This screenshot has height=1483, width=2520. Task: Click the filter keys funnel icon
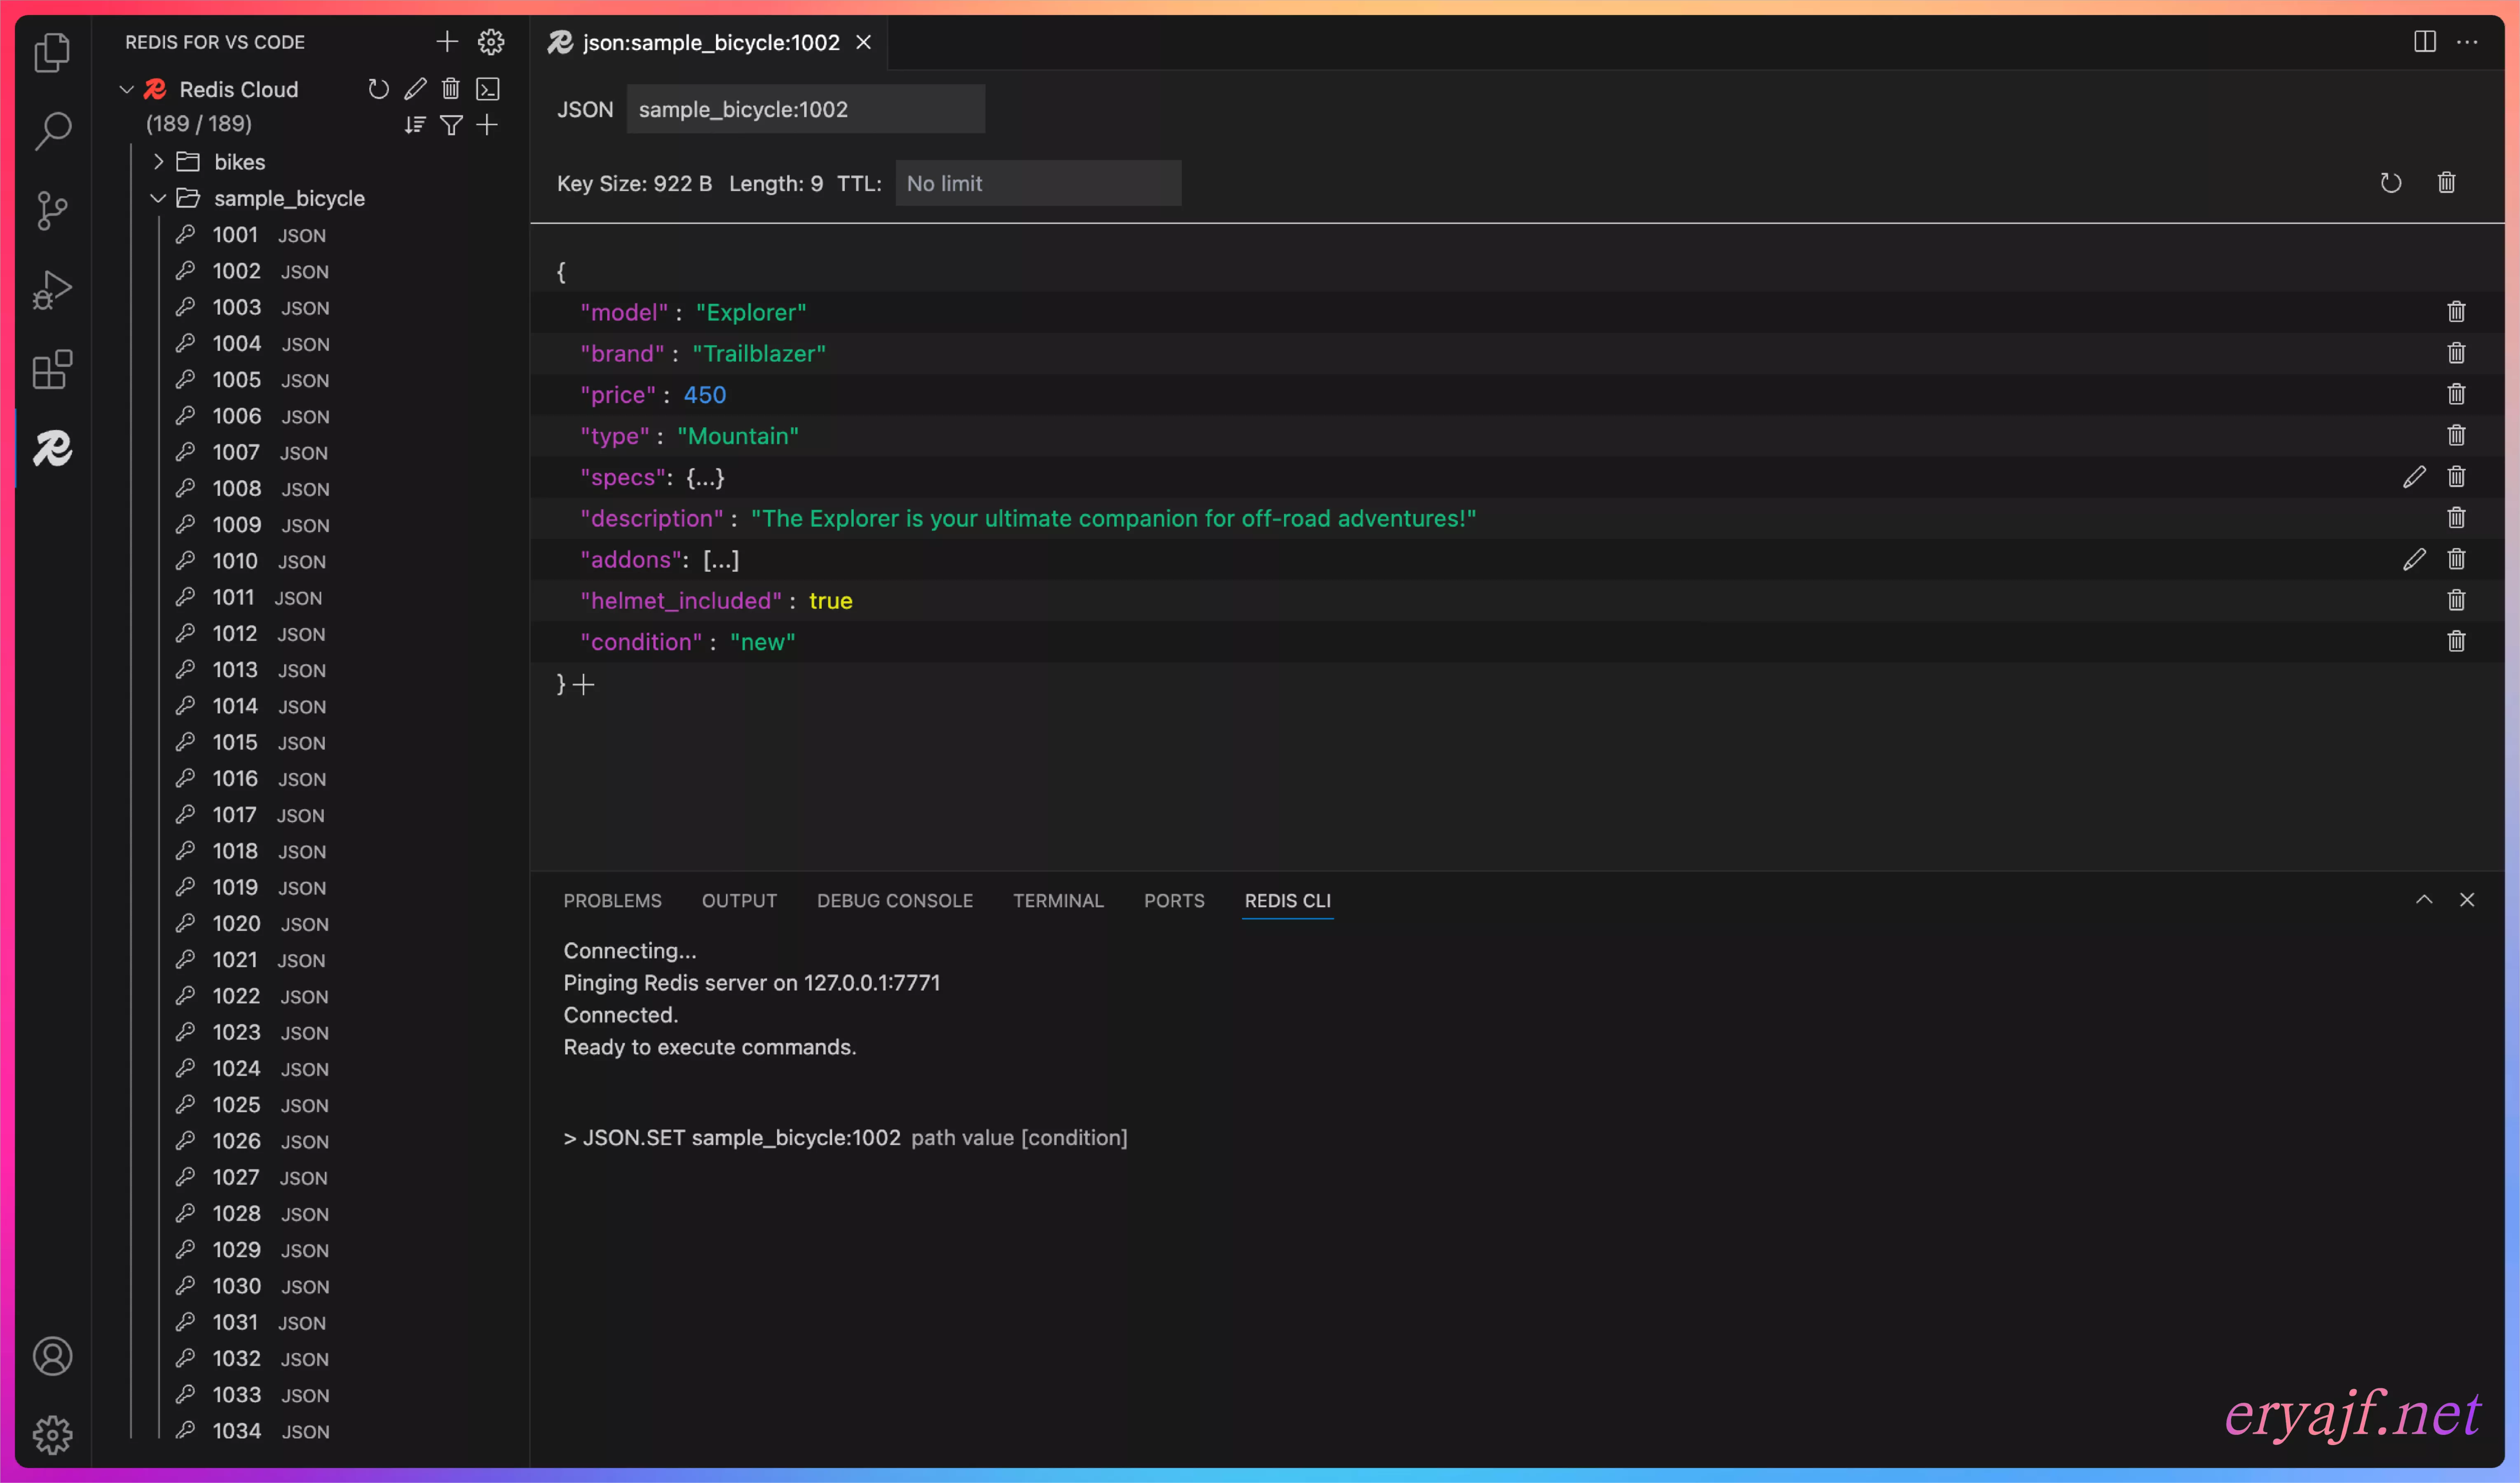pyautogui.click(x=451, y=125)
